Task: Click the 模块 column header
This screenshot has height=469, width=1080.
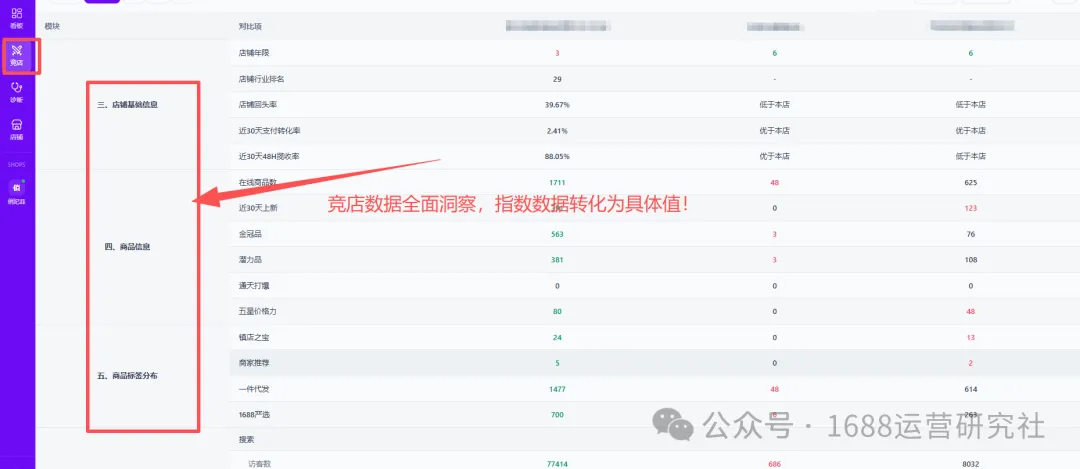Action: [x=52, y=26]
